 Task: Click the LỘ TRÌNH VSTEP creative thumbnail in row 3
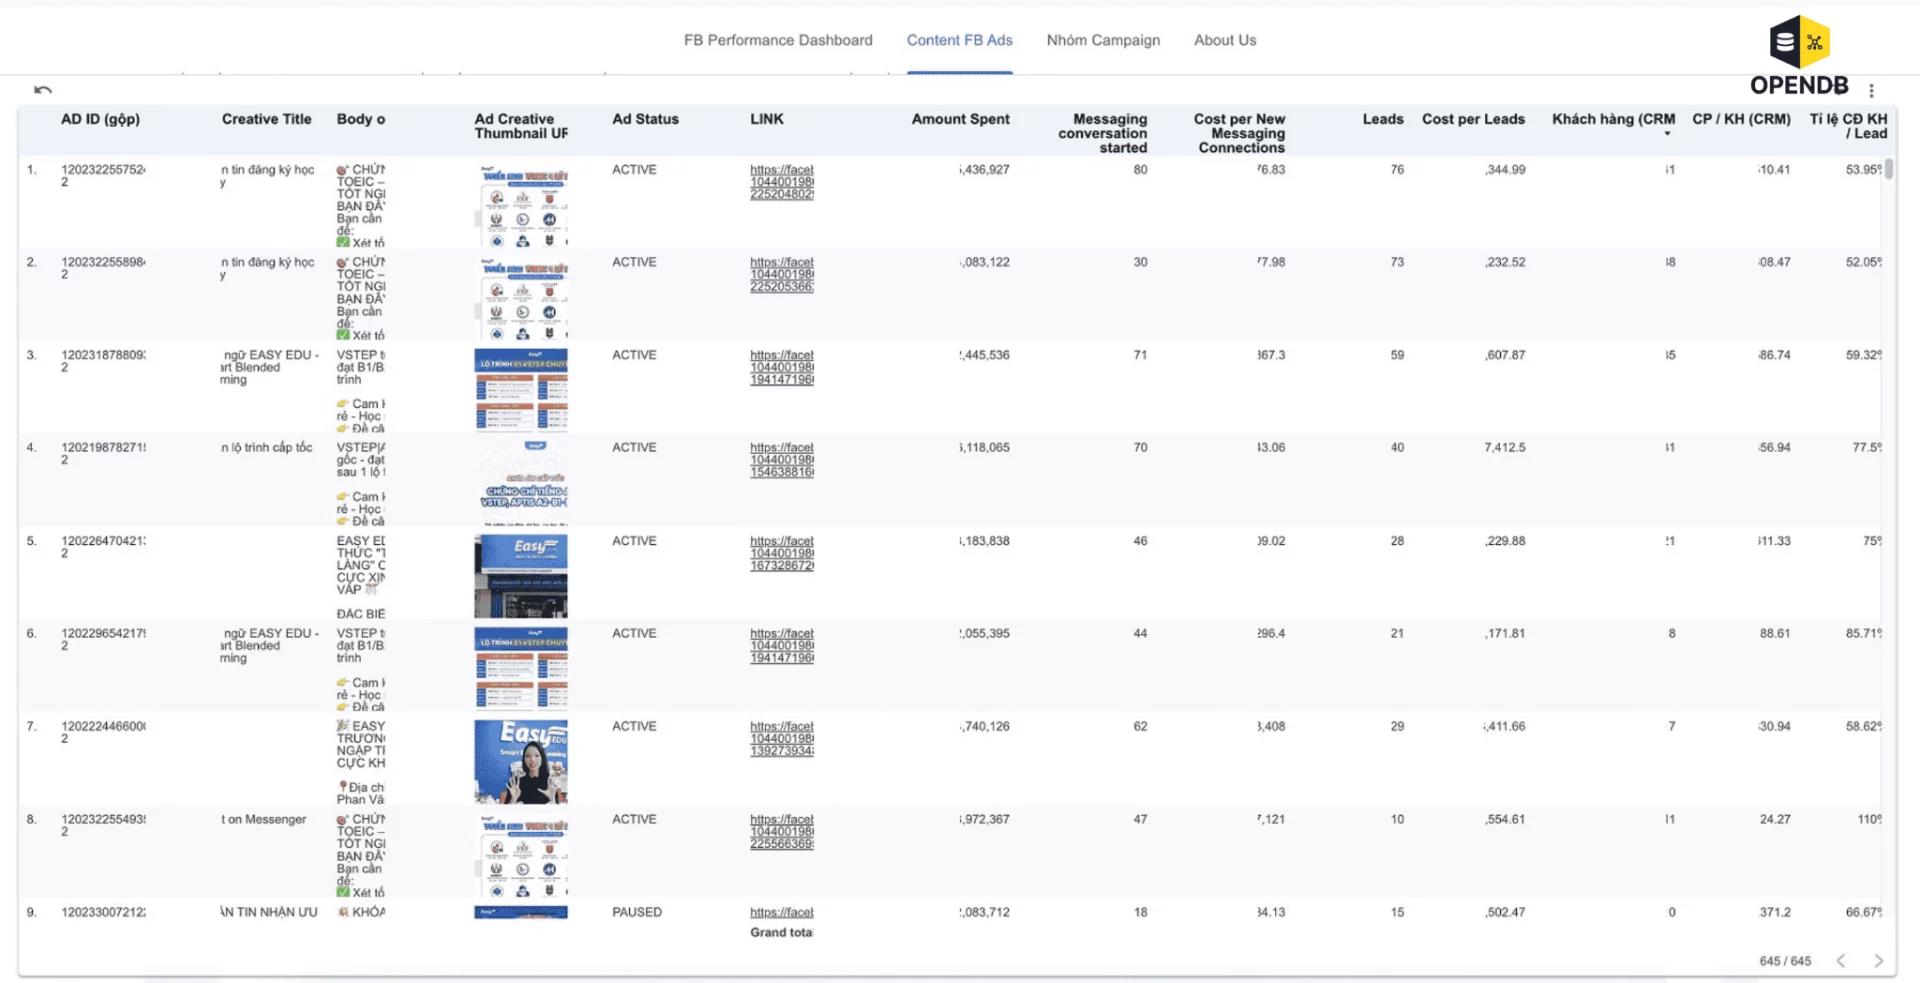520,389
